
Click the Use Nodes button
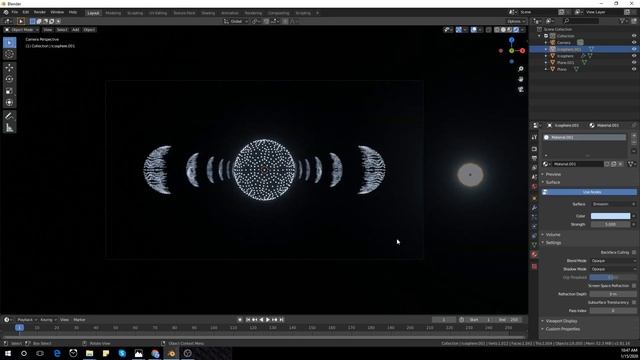coord(589,192)
